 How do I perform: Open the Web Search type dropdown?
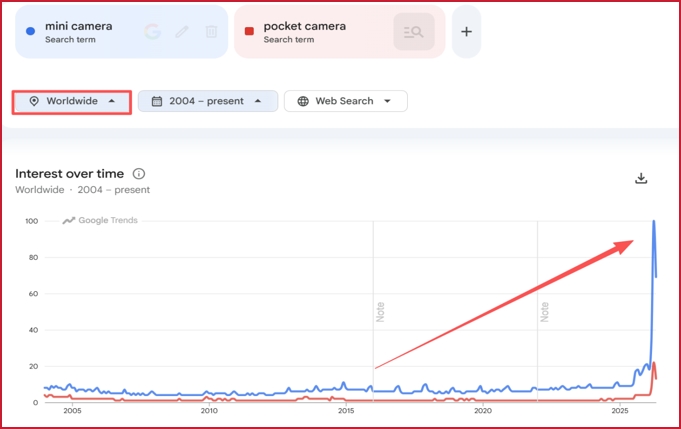[346, 101]
